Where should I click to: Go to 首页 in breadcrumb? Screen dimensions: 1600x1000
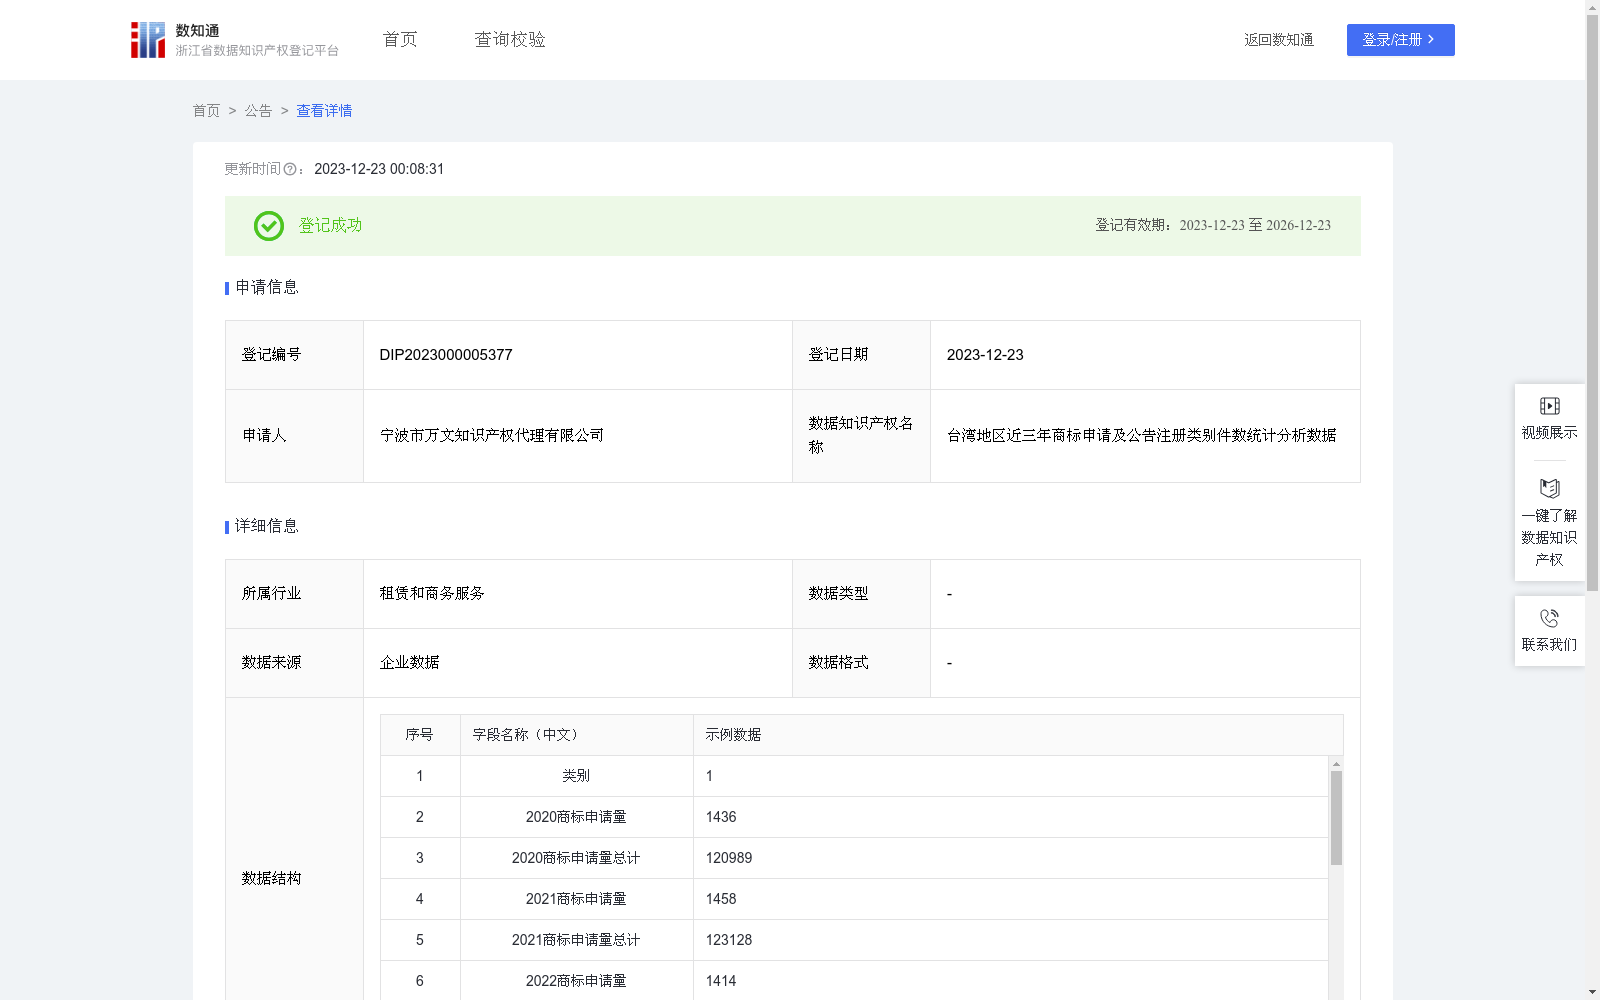click(206, 111)
